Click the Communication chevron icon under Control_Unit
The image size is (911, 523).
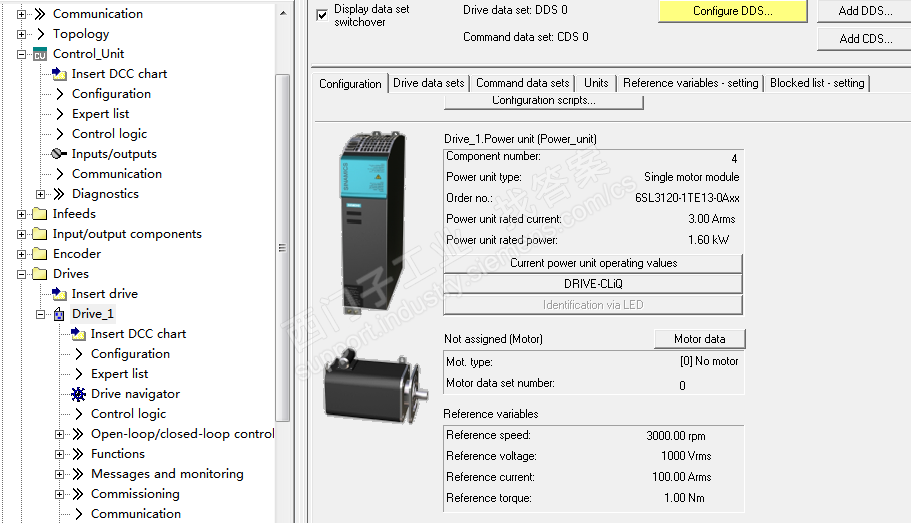pos(60,174)
